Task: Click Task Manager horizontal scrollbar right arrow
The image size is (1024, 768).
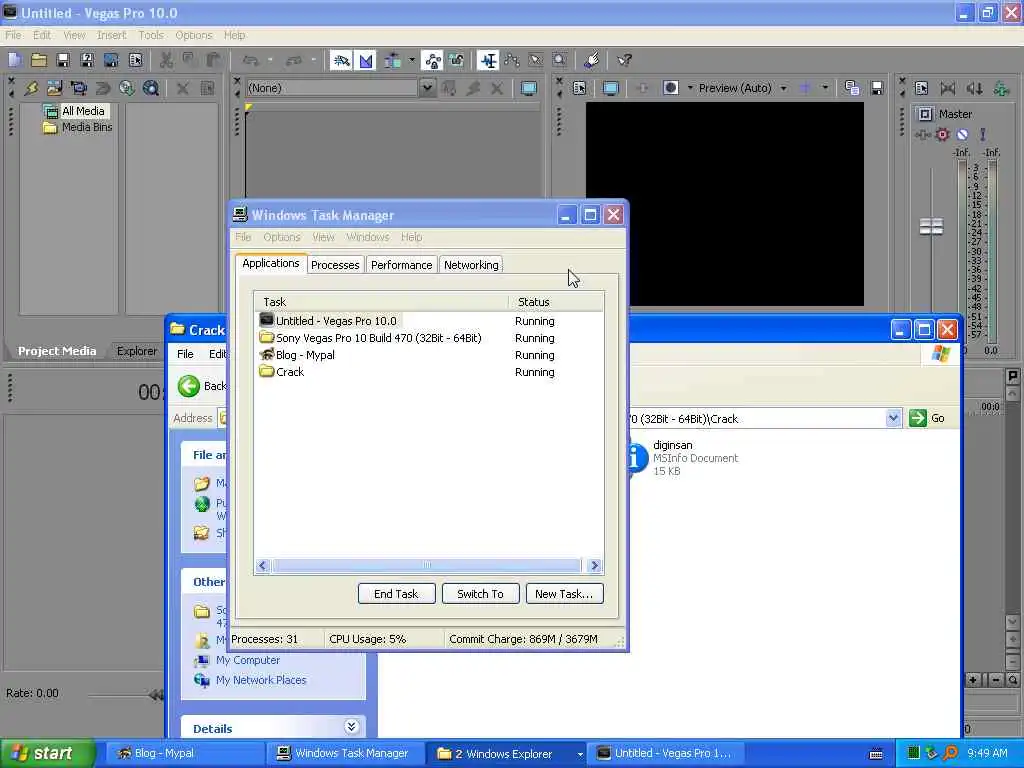Action: pyautogui.click(x=594, y=566)
